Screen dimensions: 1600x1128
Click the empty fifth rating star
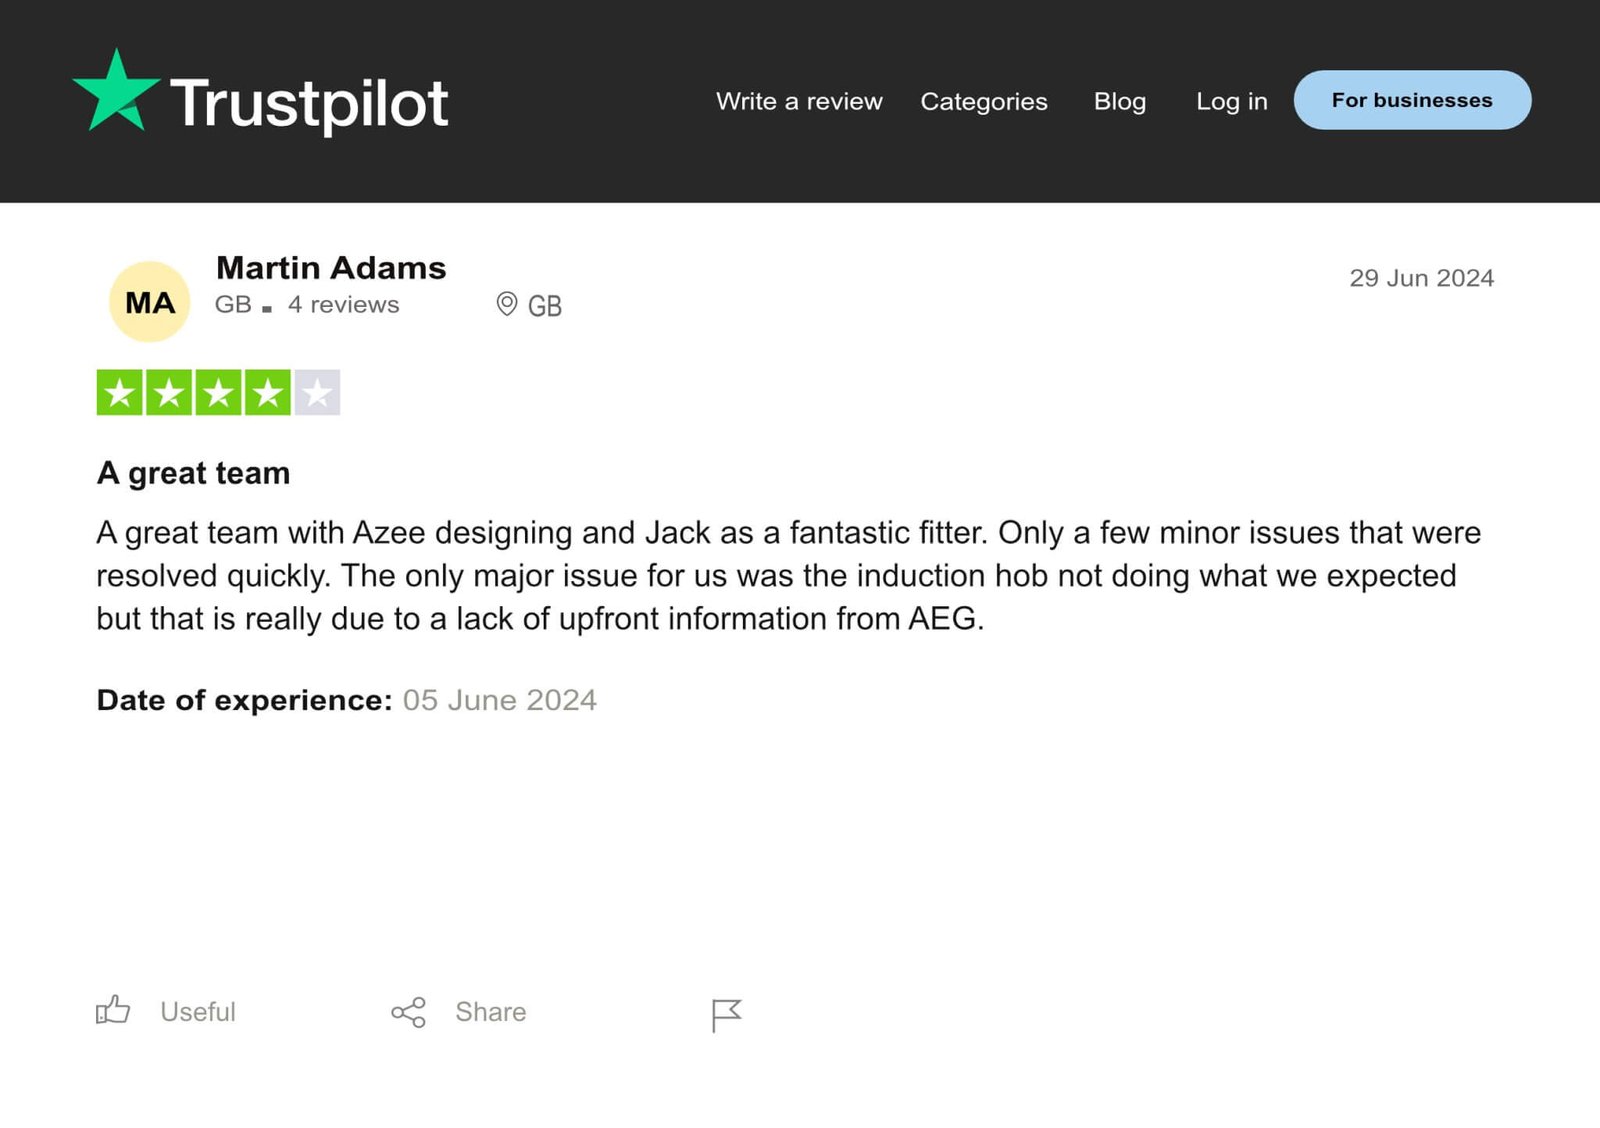tap(317, 392)
